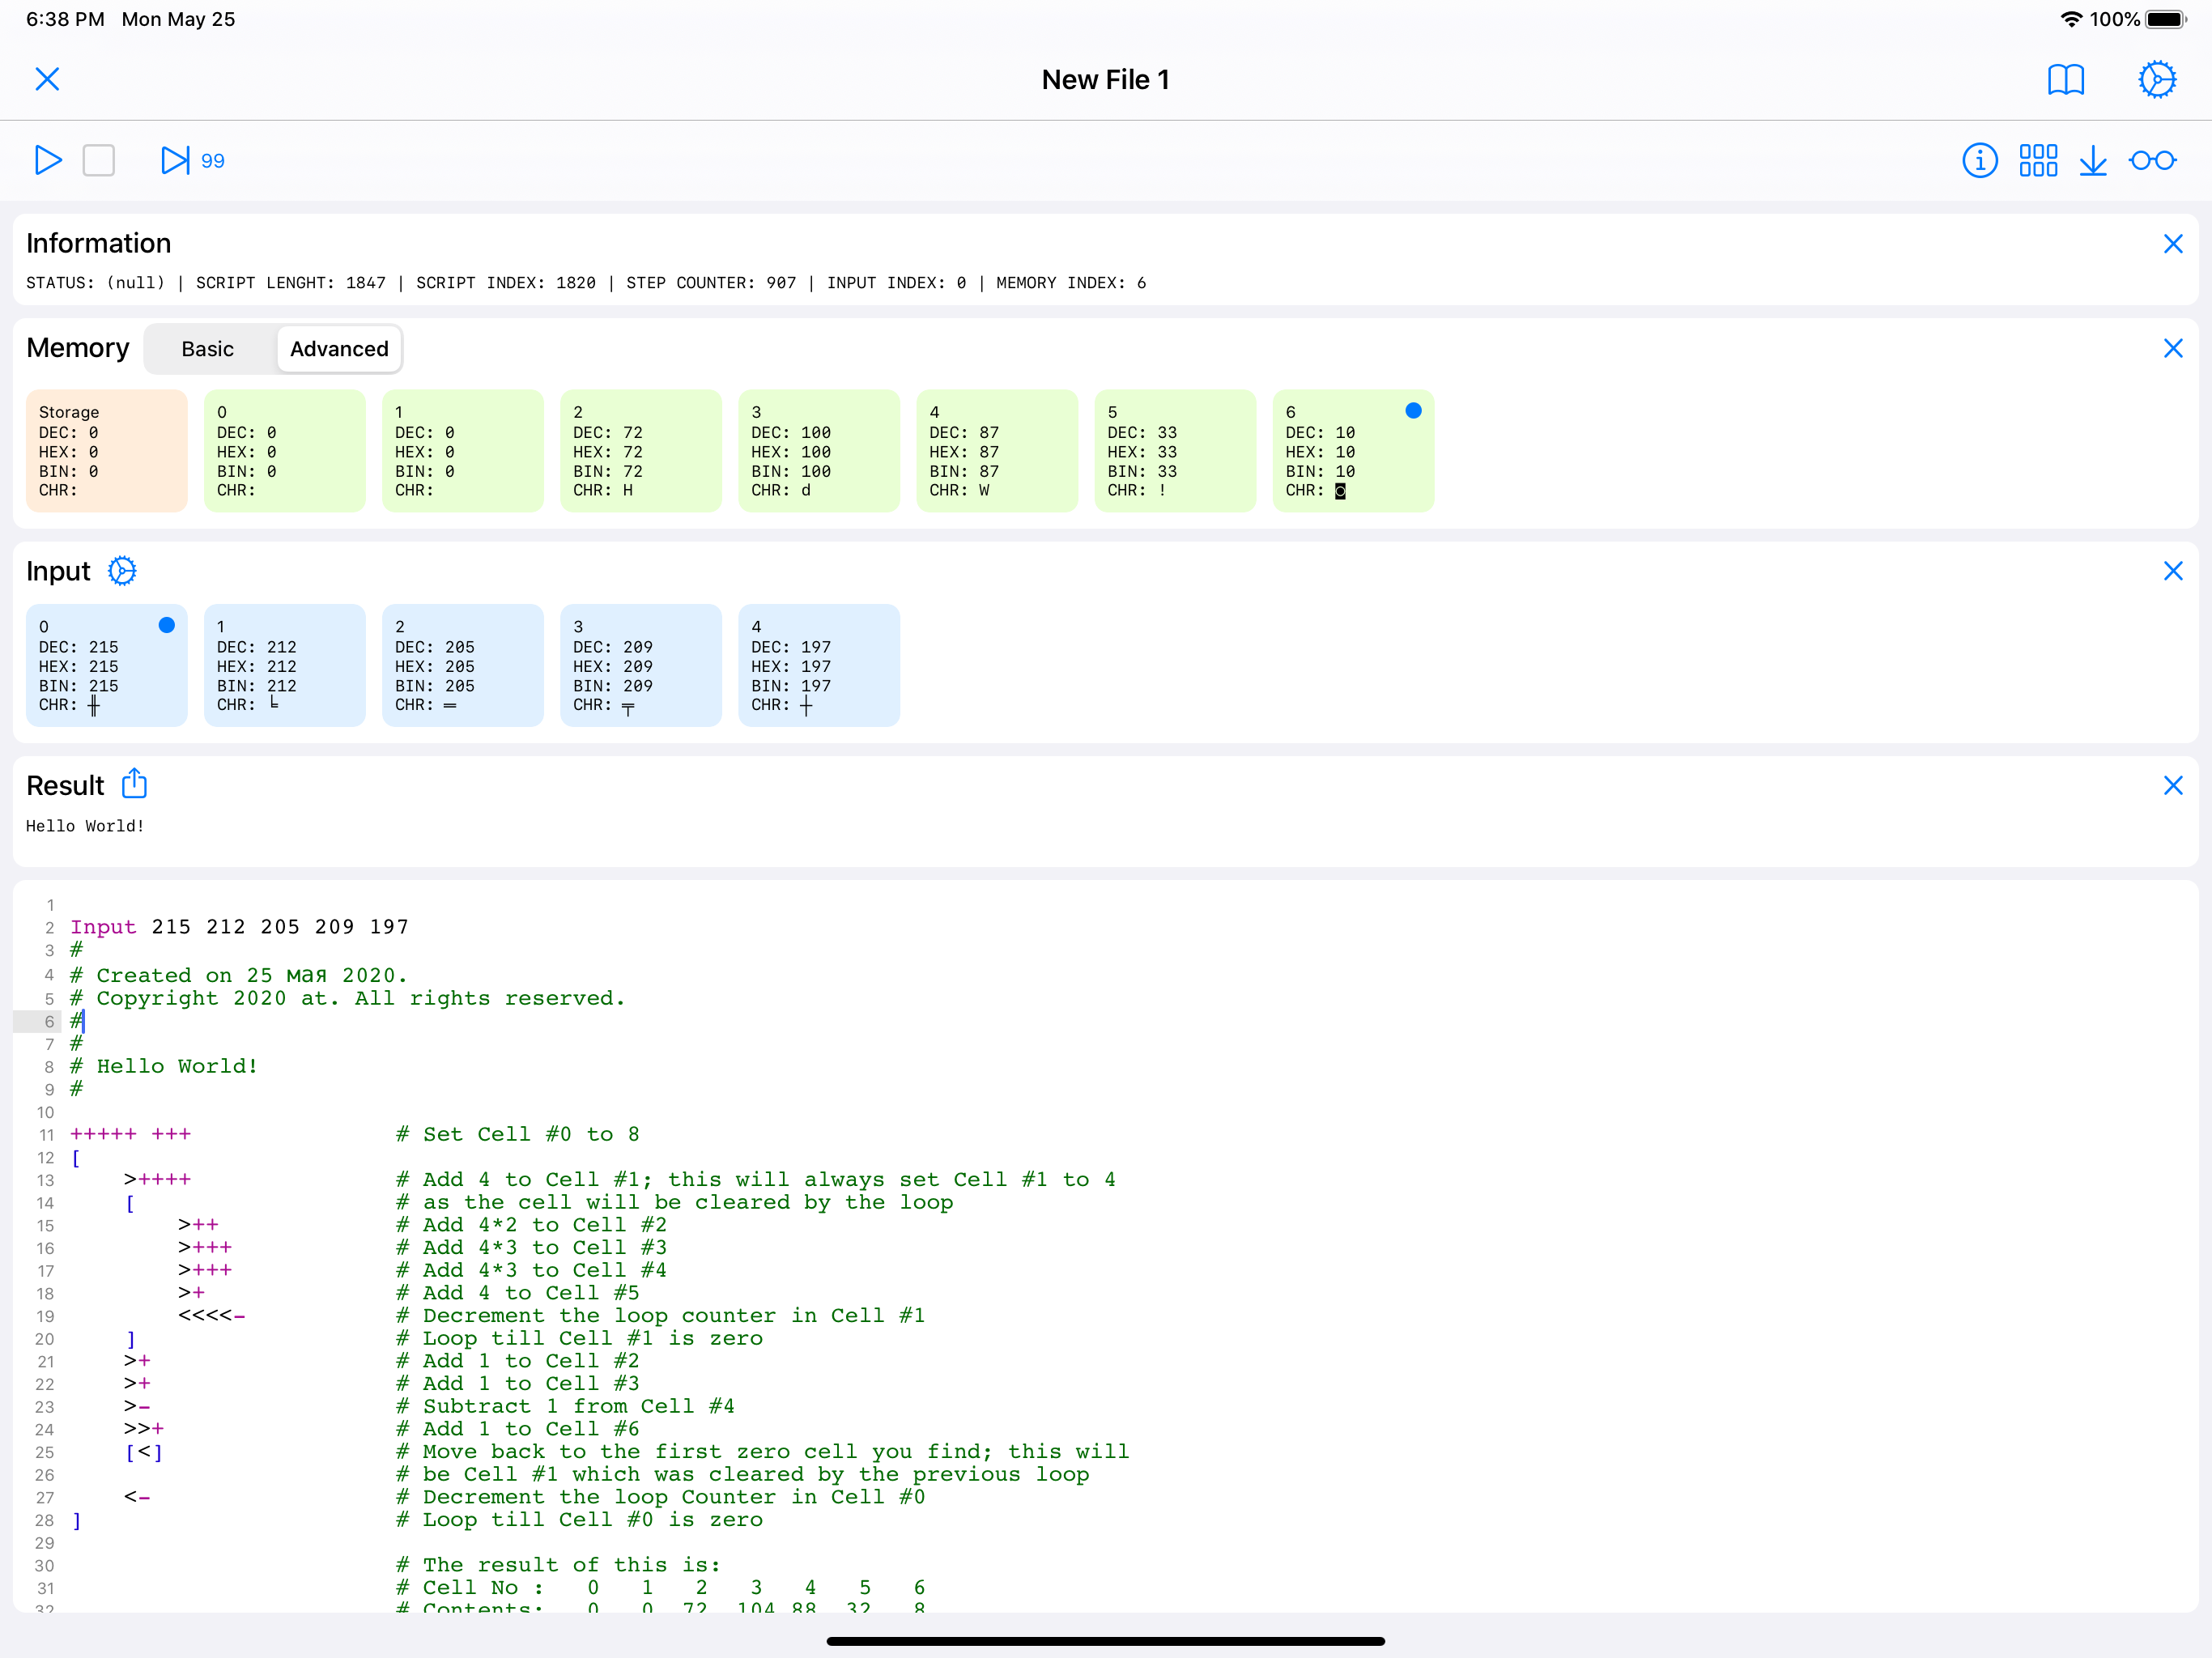Switch Memory view to Basic

[207, 349]
